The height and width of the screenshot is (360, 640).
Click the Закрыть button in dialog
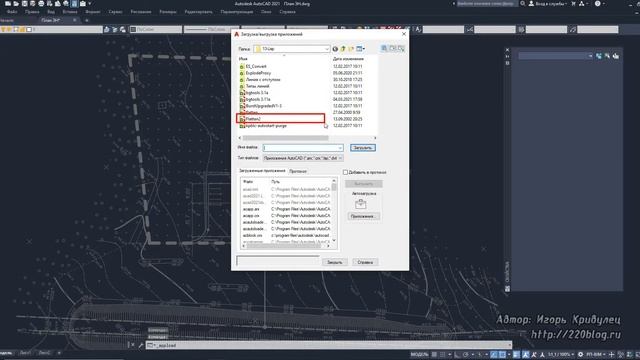pyautogui.click(x=335, y=262)
